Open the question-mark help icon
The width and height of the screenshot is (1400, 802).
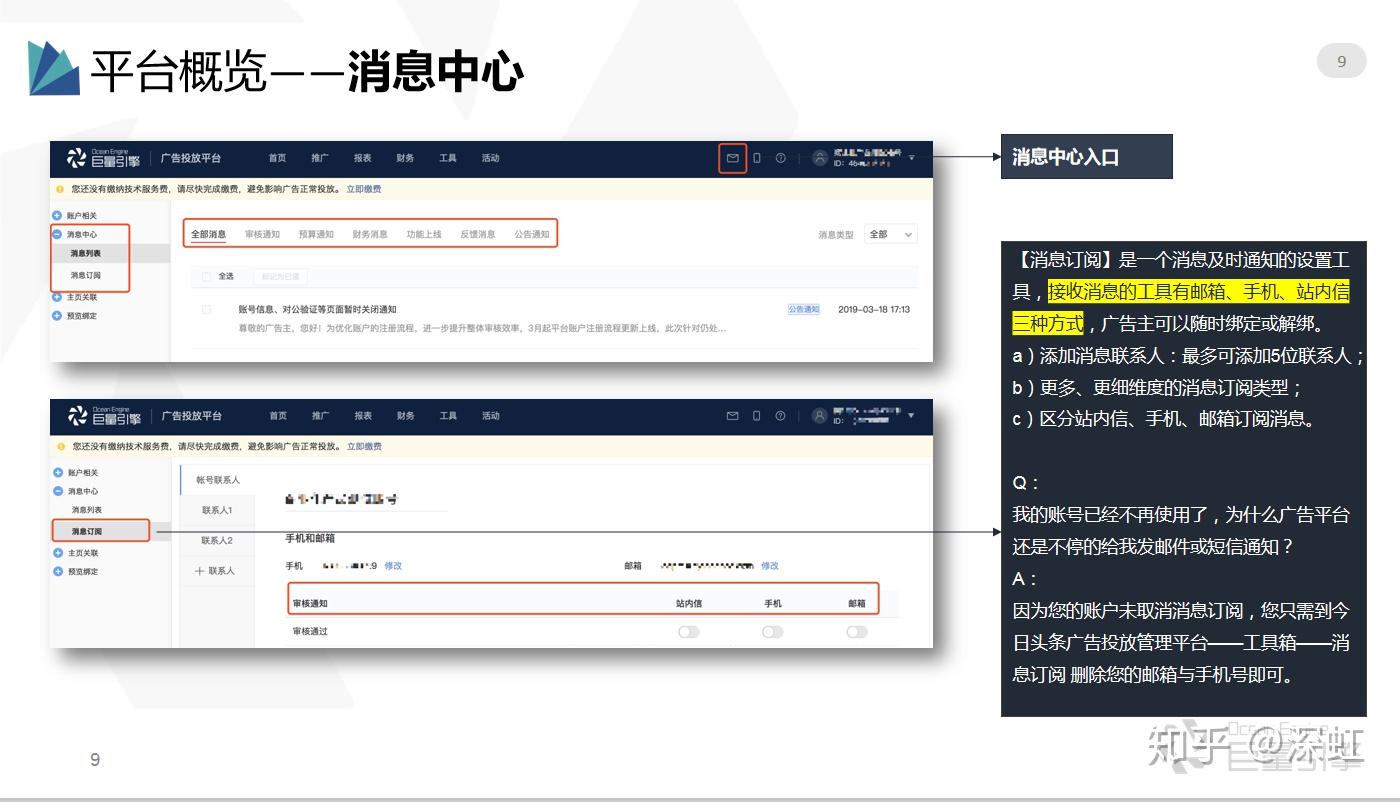pos(781,158)
